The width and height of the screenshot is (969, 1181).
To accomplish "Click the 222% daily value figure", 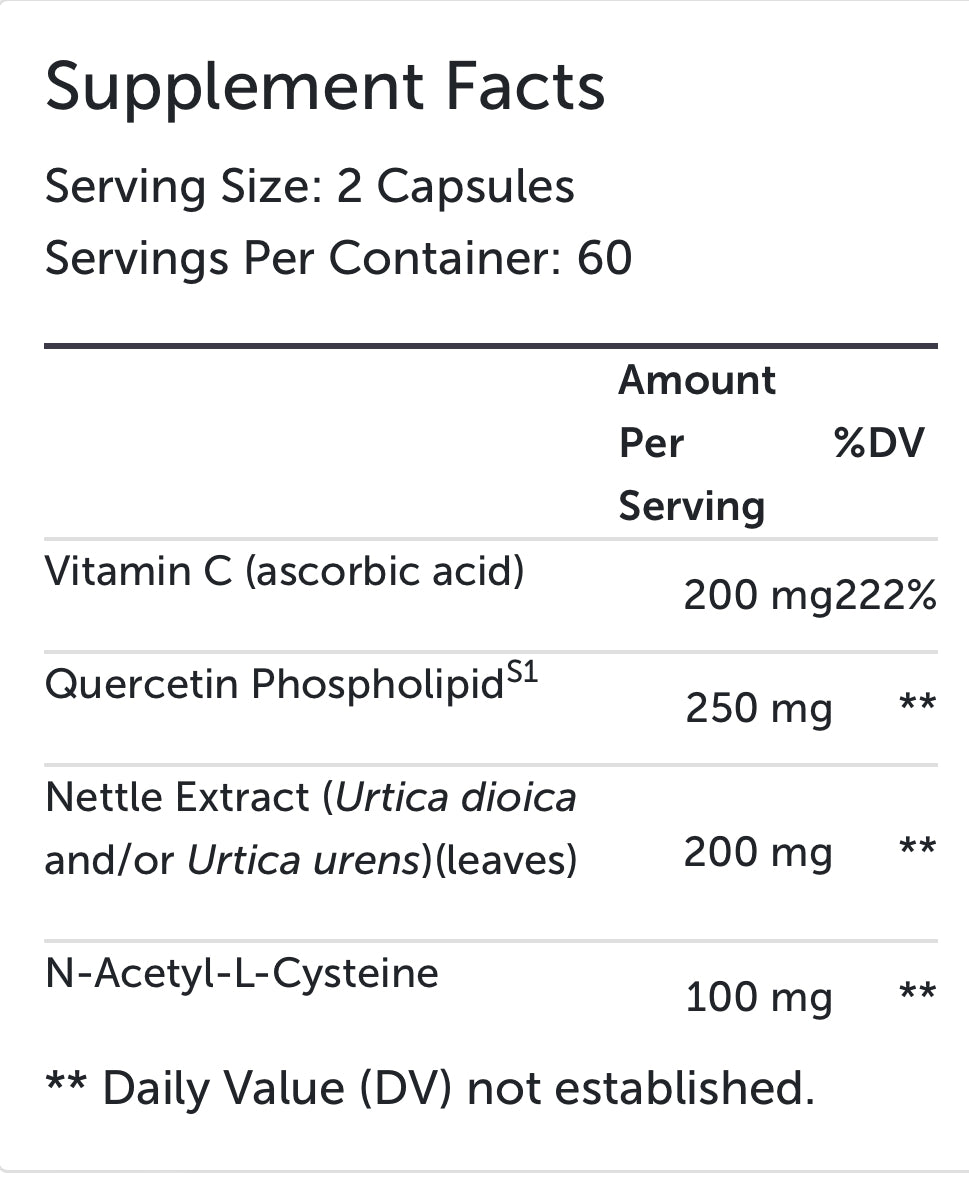I will tap(886, 596).
